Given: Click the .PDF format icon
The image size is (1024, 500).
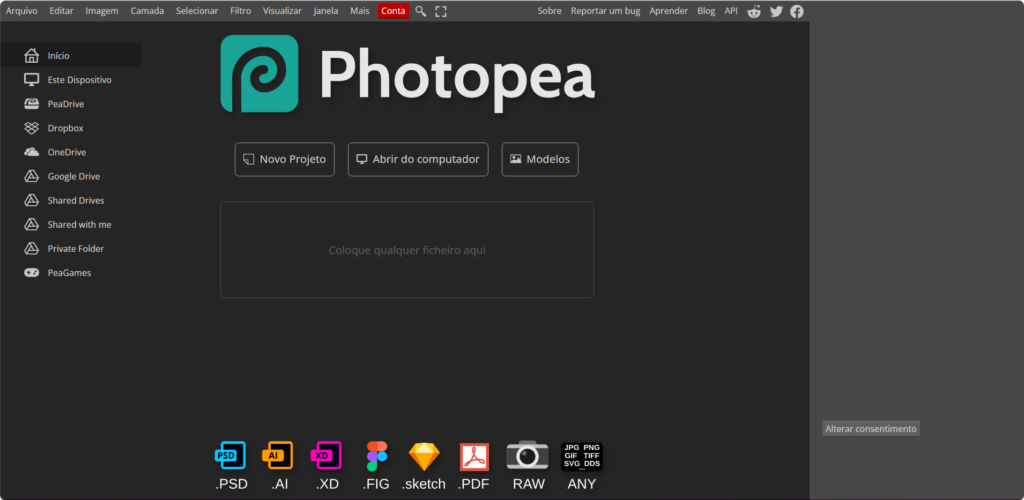Looking at the screenshot, I should click(474, 457).
